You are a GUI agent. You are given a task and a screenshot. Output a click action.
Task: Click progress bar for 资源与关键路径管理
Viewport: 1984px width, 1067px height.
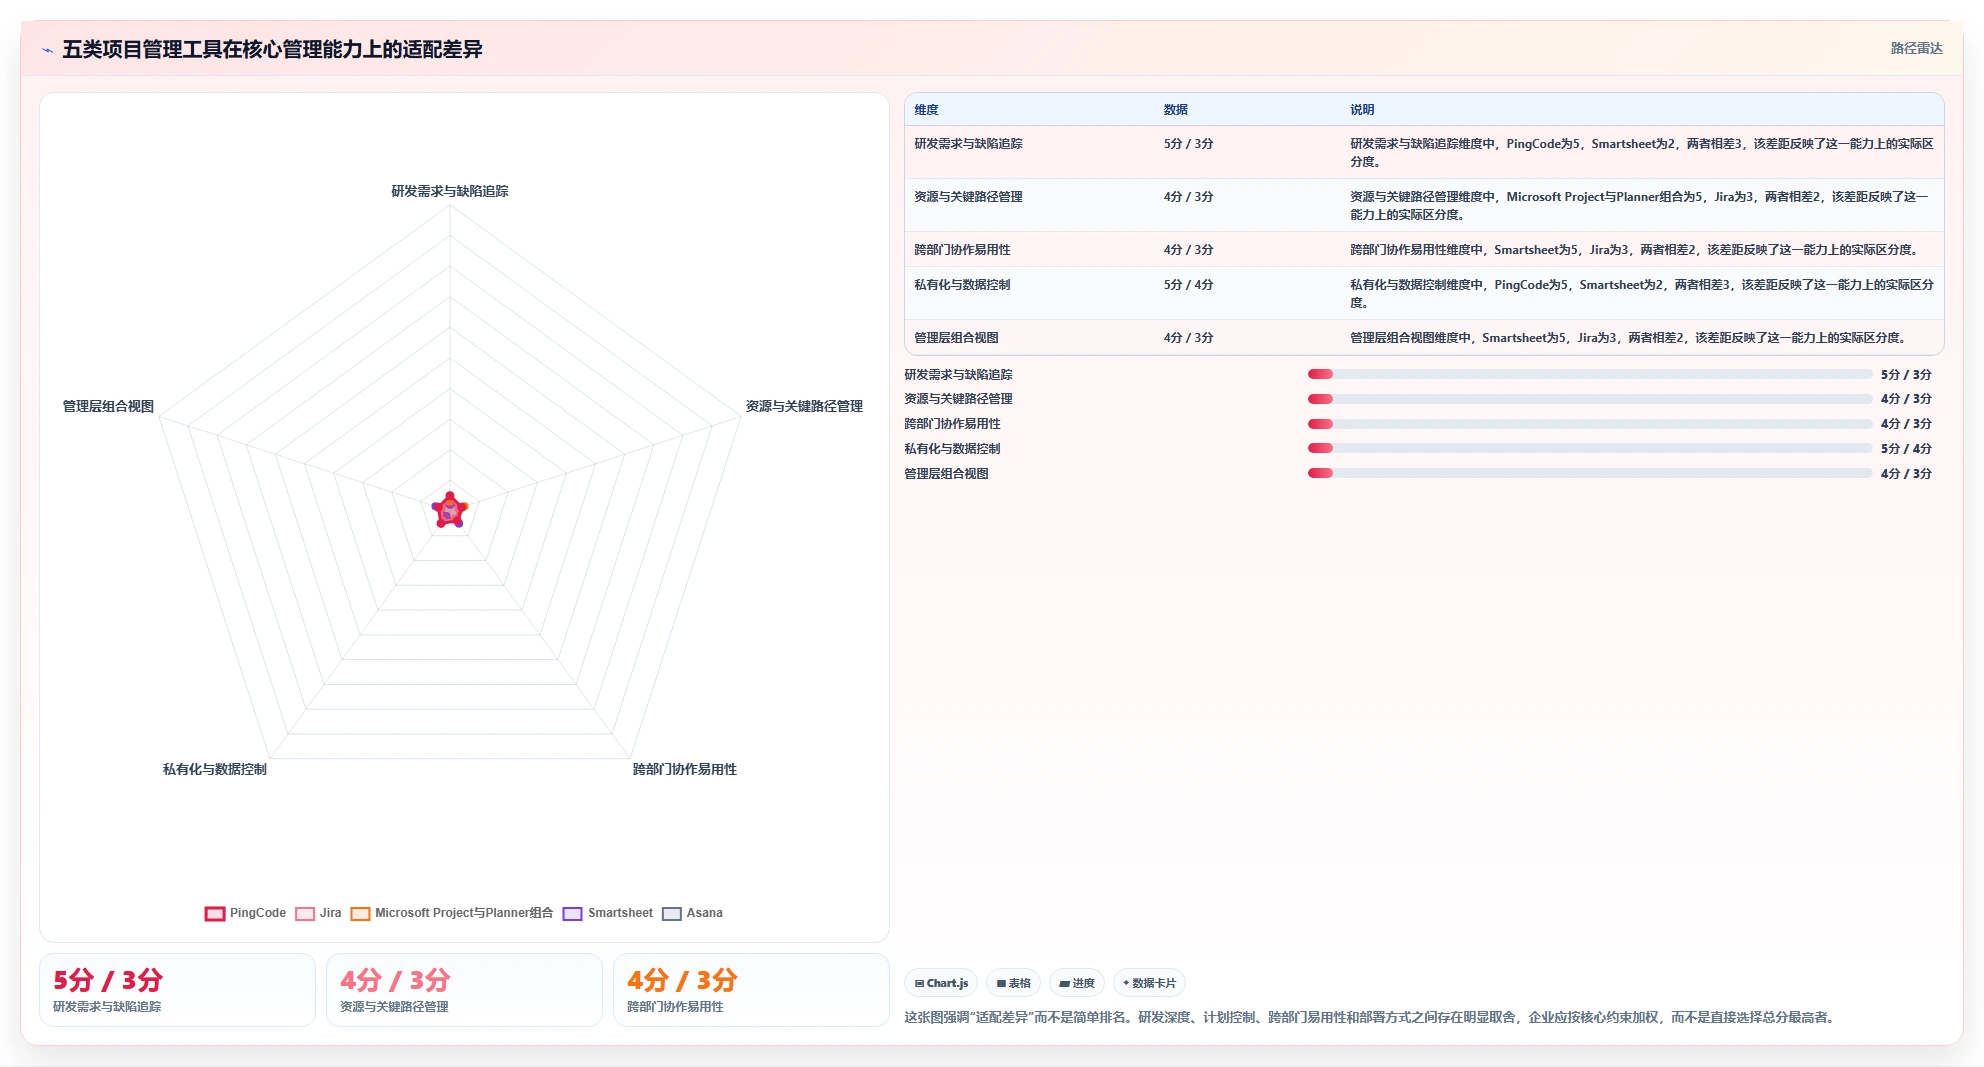[x=1590, y=399]
